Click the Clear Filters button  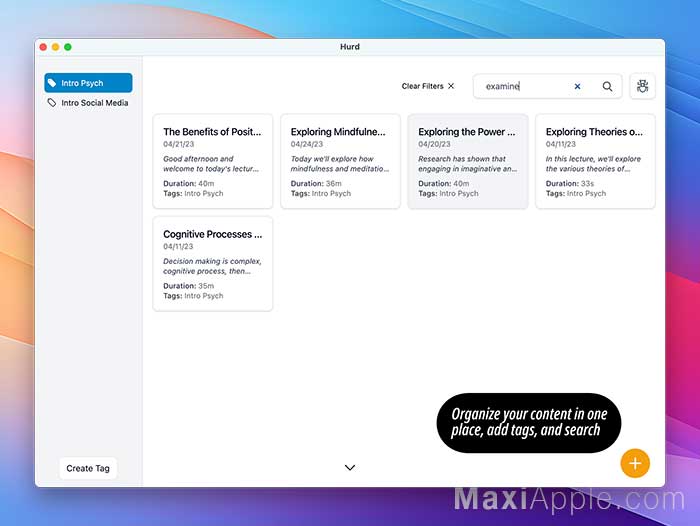click(x=428, y=86)
